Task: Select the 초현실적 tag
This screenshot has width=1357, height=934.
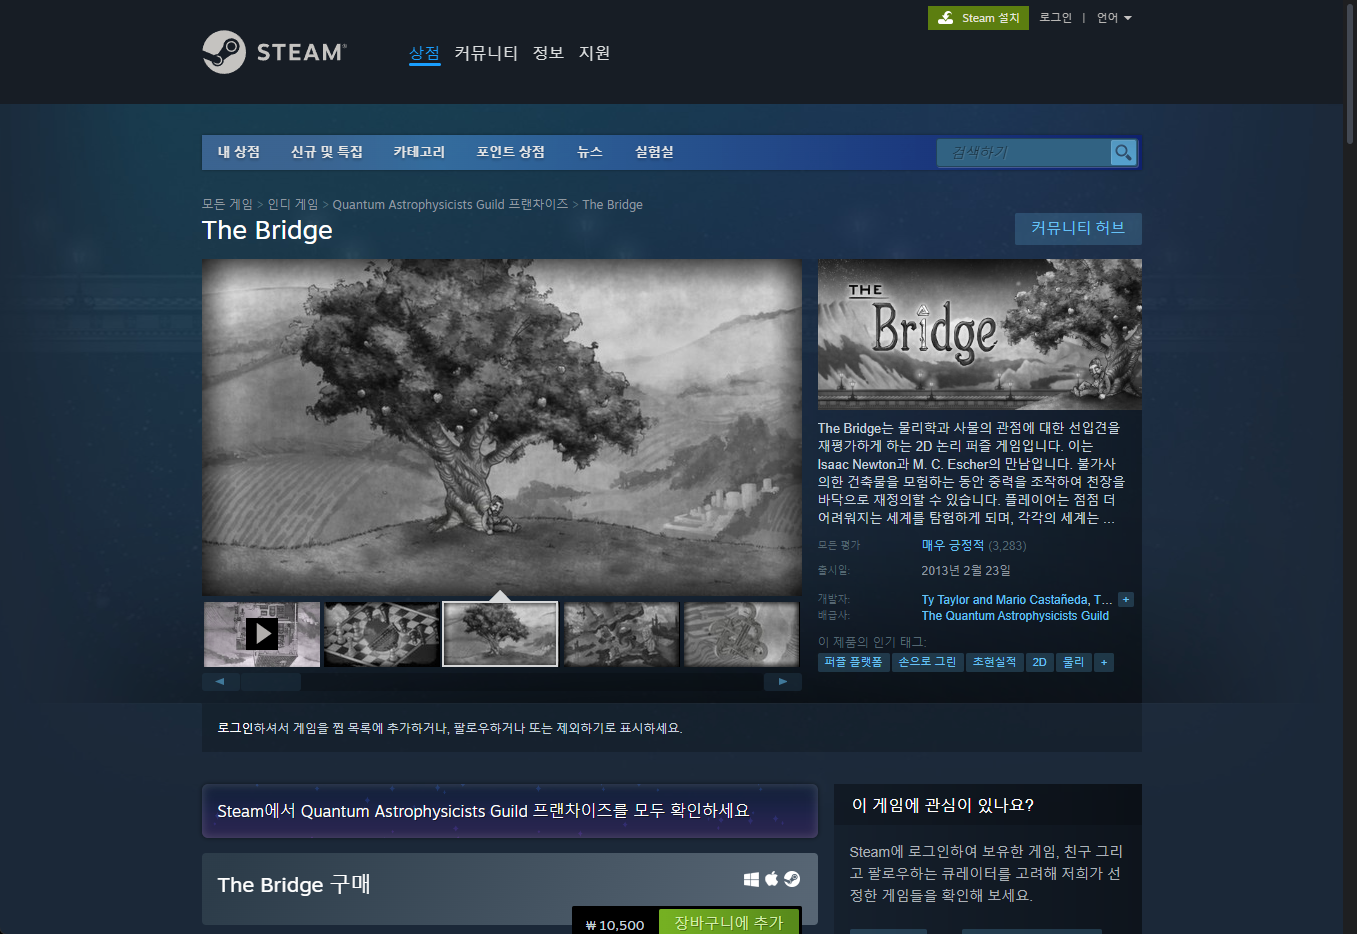Action: pyautogui.click(x=994, y=662)
